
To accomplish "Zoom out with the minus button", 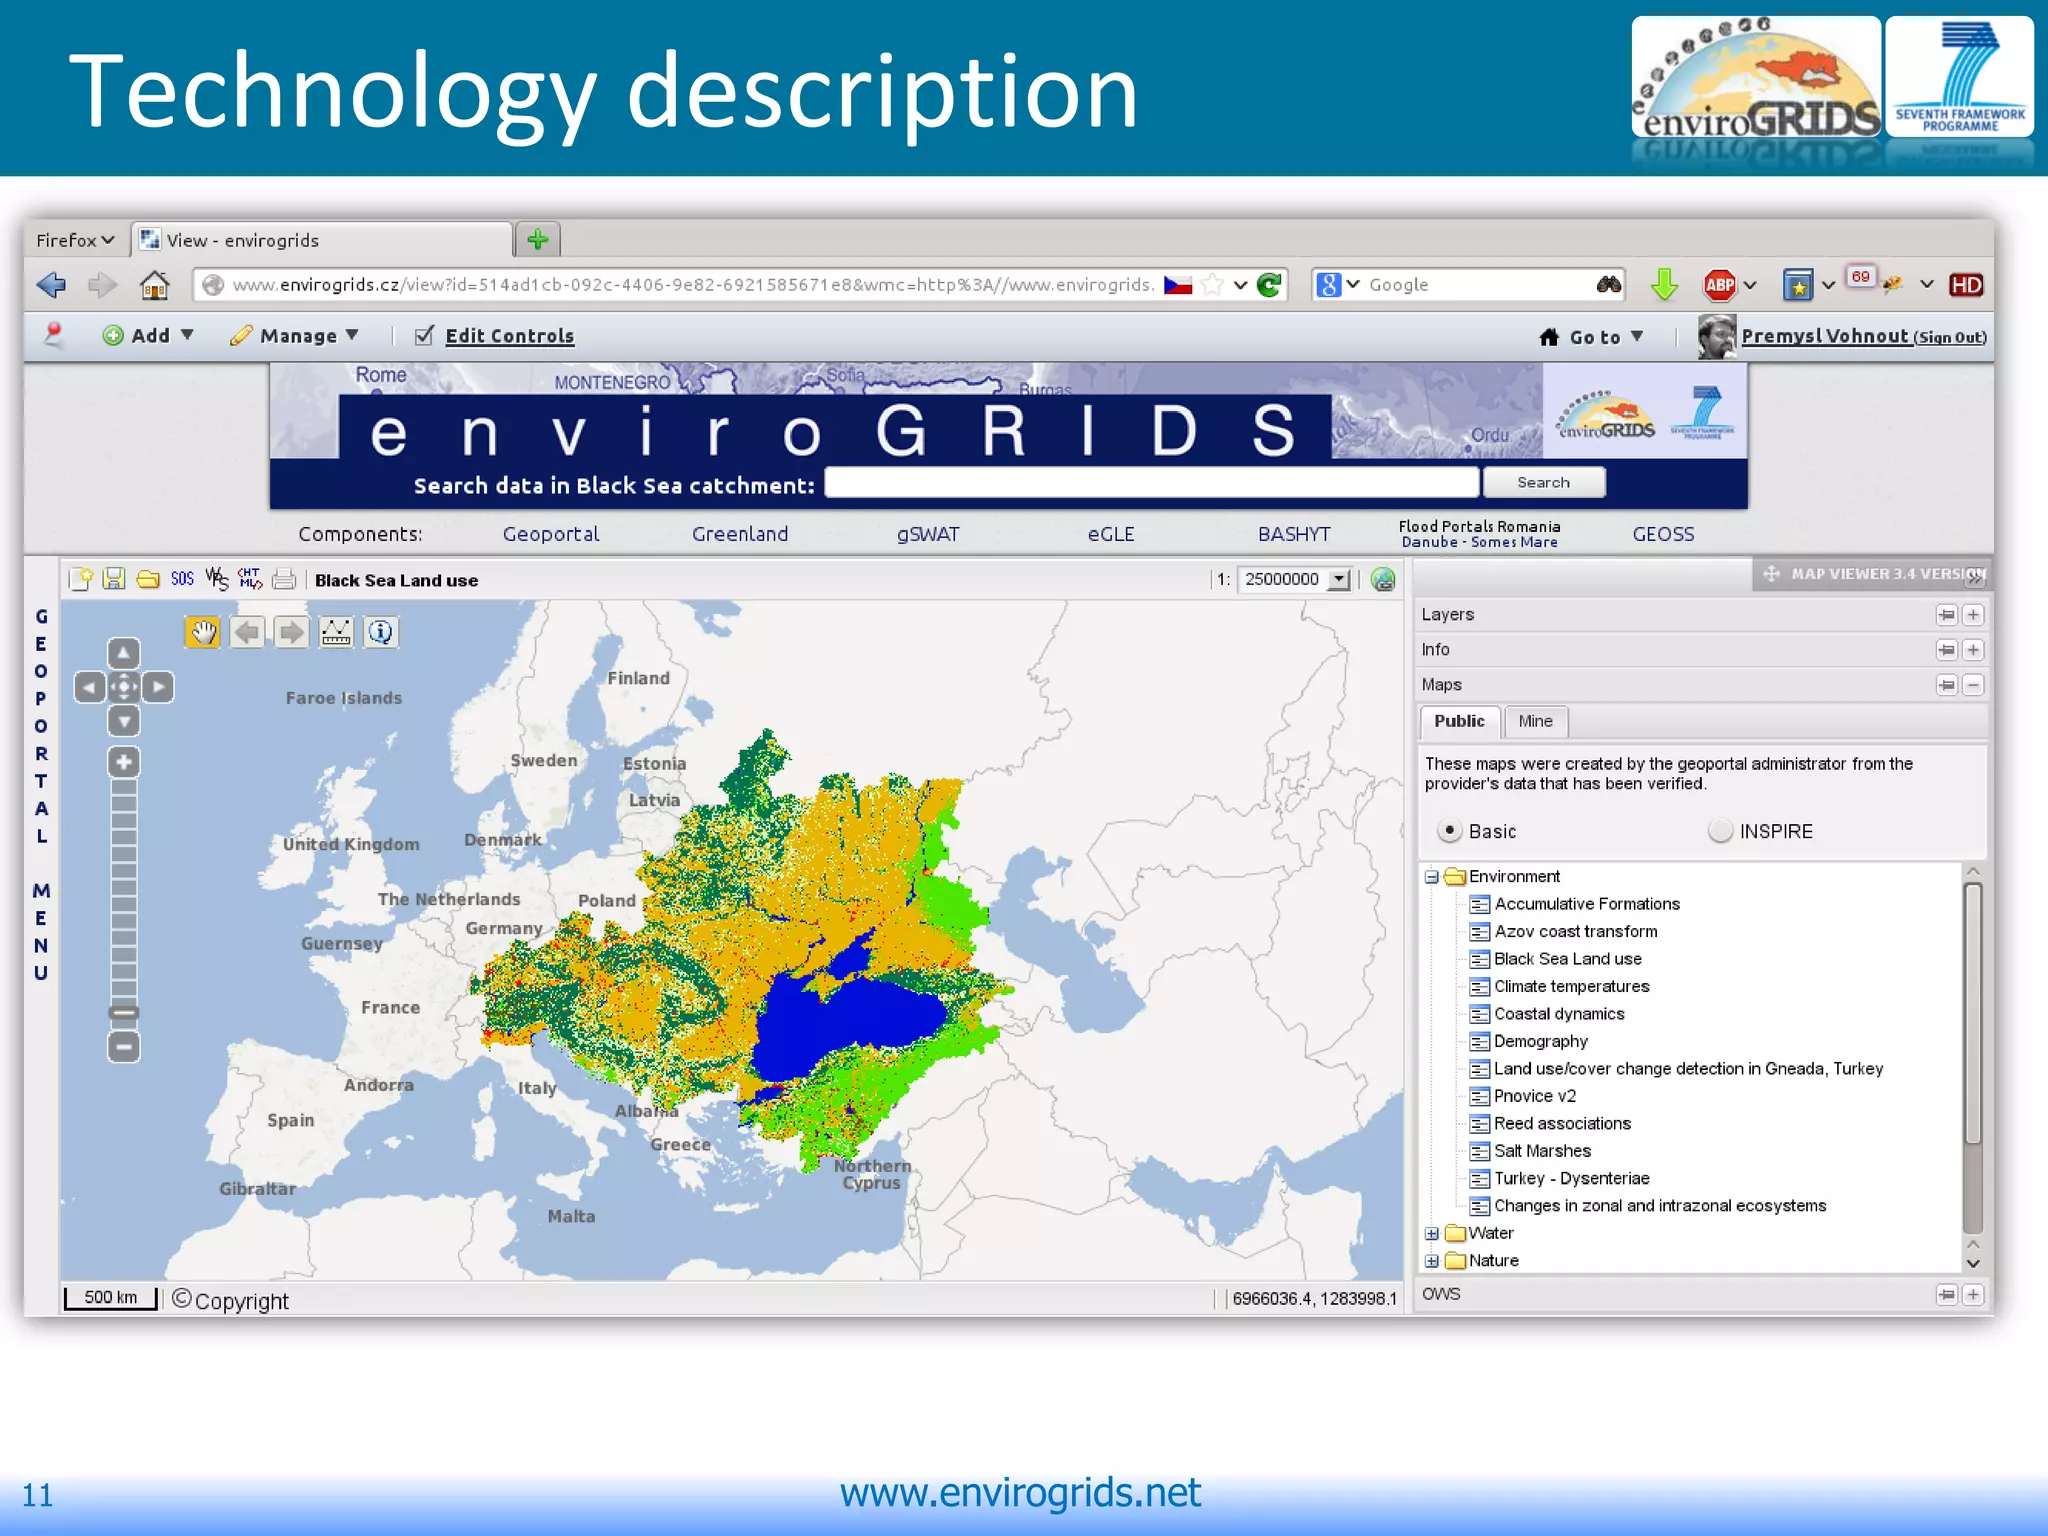I will pos(123,1047).
